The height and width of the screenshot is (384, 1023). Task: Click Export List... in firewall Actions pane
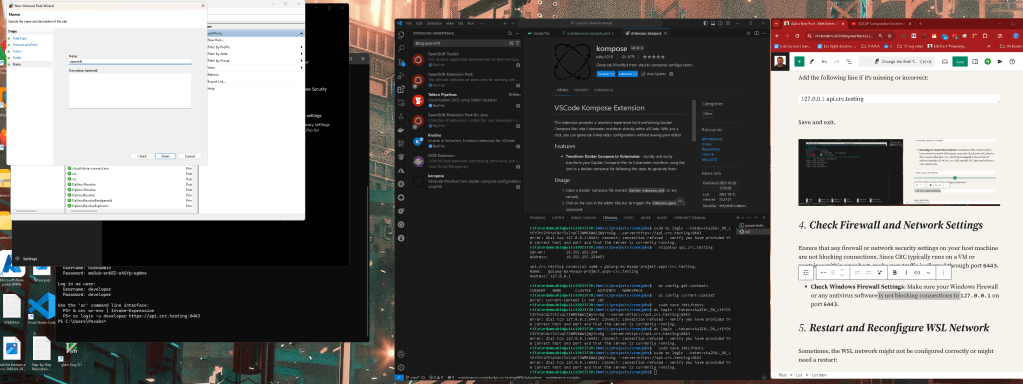click(217, 81)
